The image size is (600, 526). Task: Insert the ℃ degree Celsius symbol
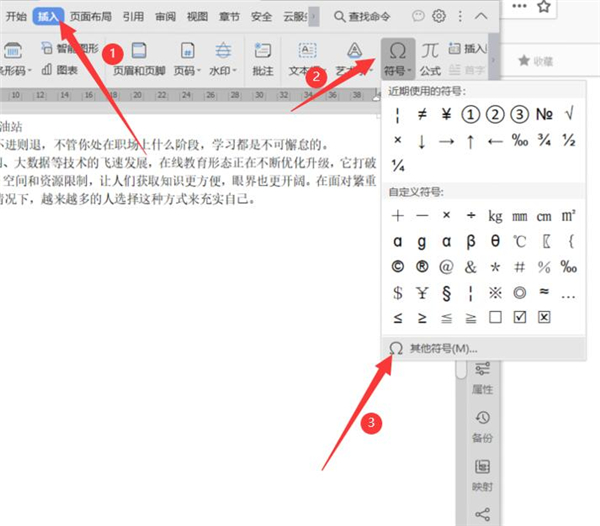point(520,241)
